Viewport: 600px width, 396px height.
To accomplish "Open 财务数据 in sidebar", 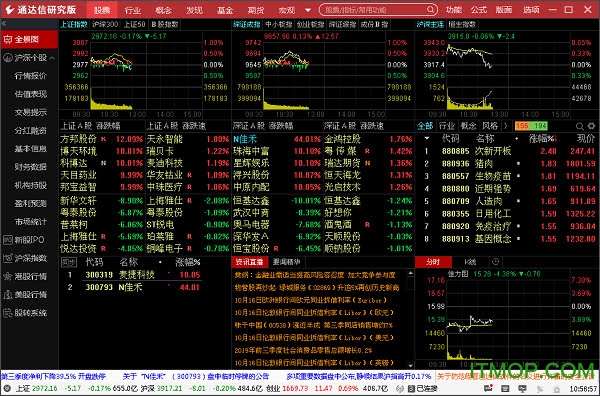I will click(x=31, y=167).
